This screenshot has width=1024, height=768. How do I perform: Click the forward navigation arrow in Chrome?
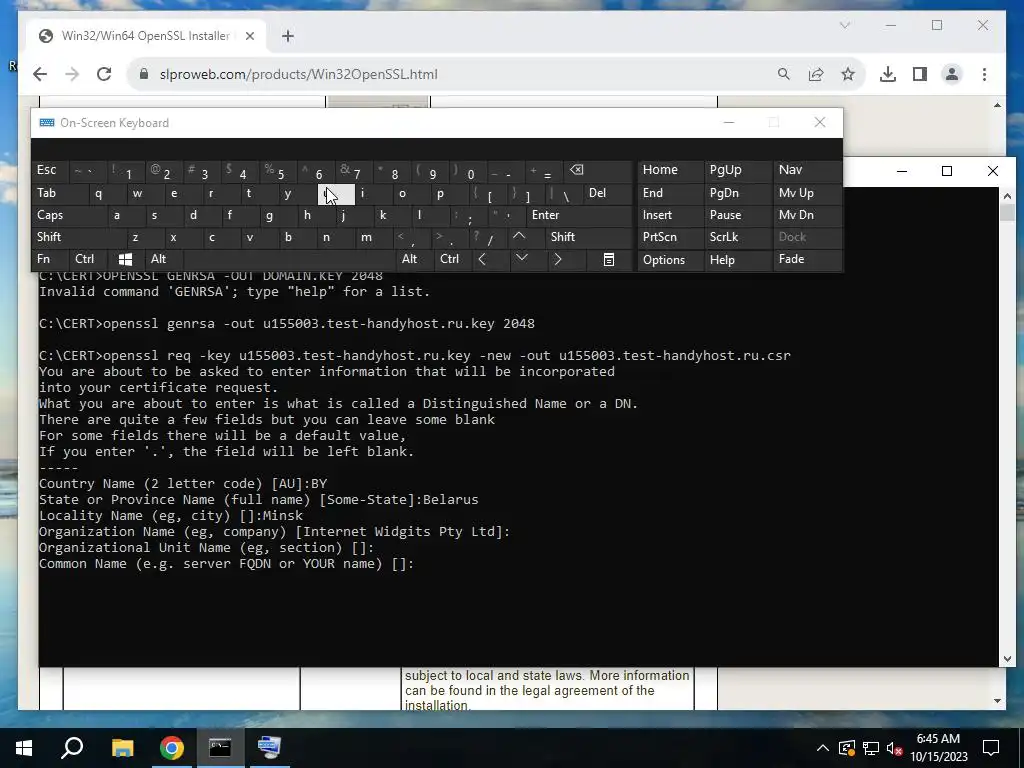click(72, 74)
